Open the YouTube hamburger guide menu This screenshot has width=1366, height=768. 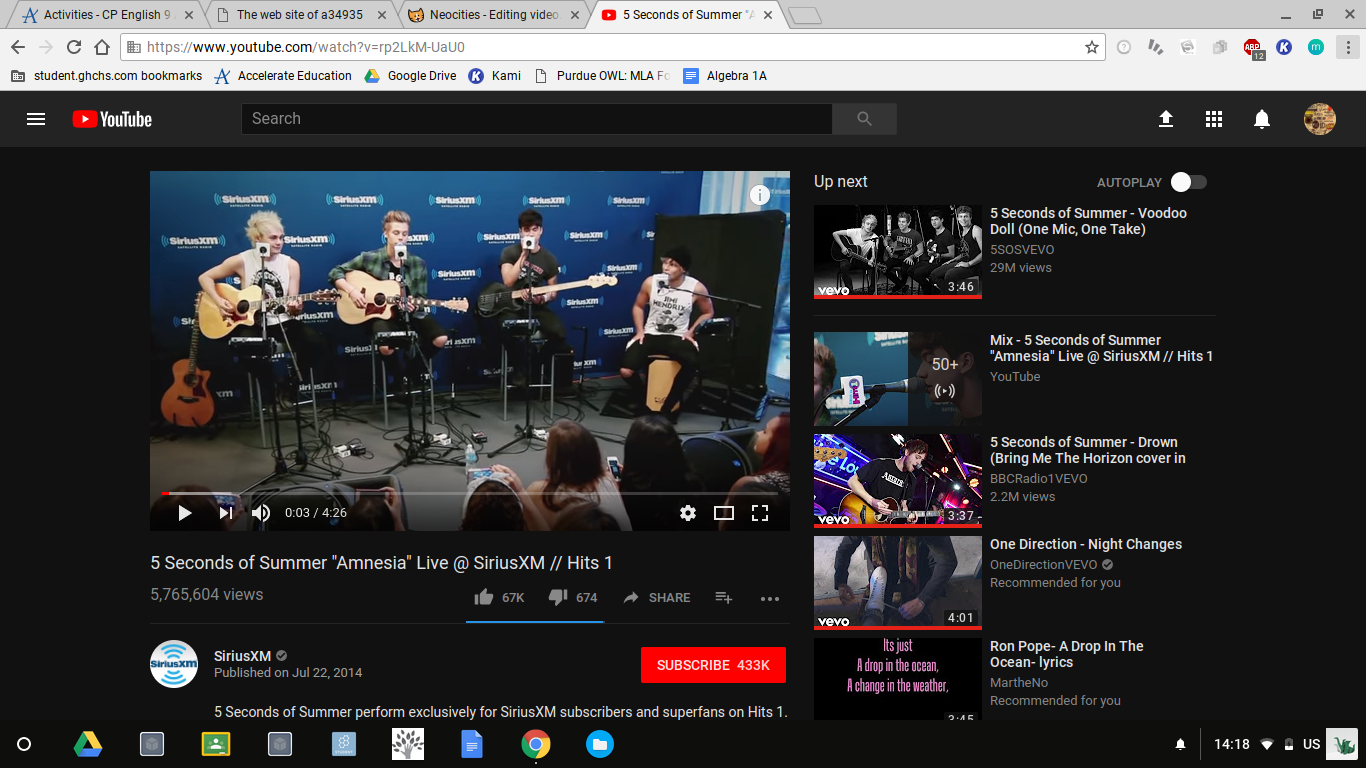pyautogui.click(x=36, y=119)
